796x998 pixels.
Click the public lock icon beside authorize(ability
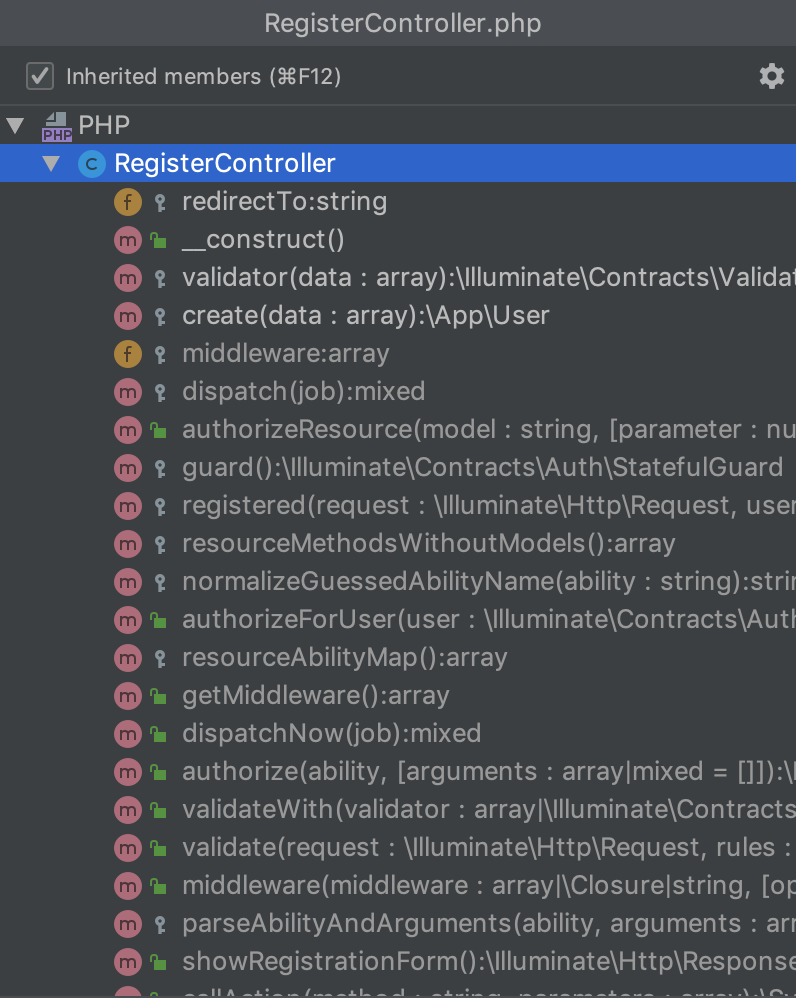158,772
